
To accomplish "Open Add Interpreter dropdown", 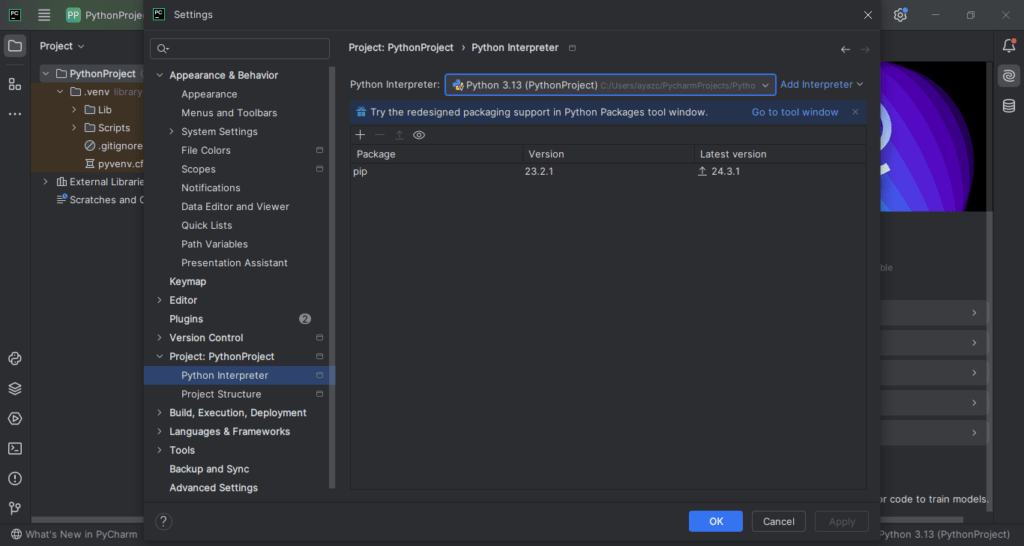I will [822, 85].
